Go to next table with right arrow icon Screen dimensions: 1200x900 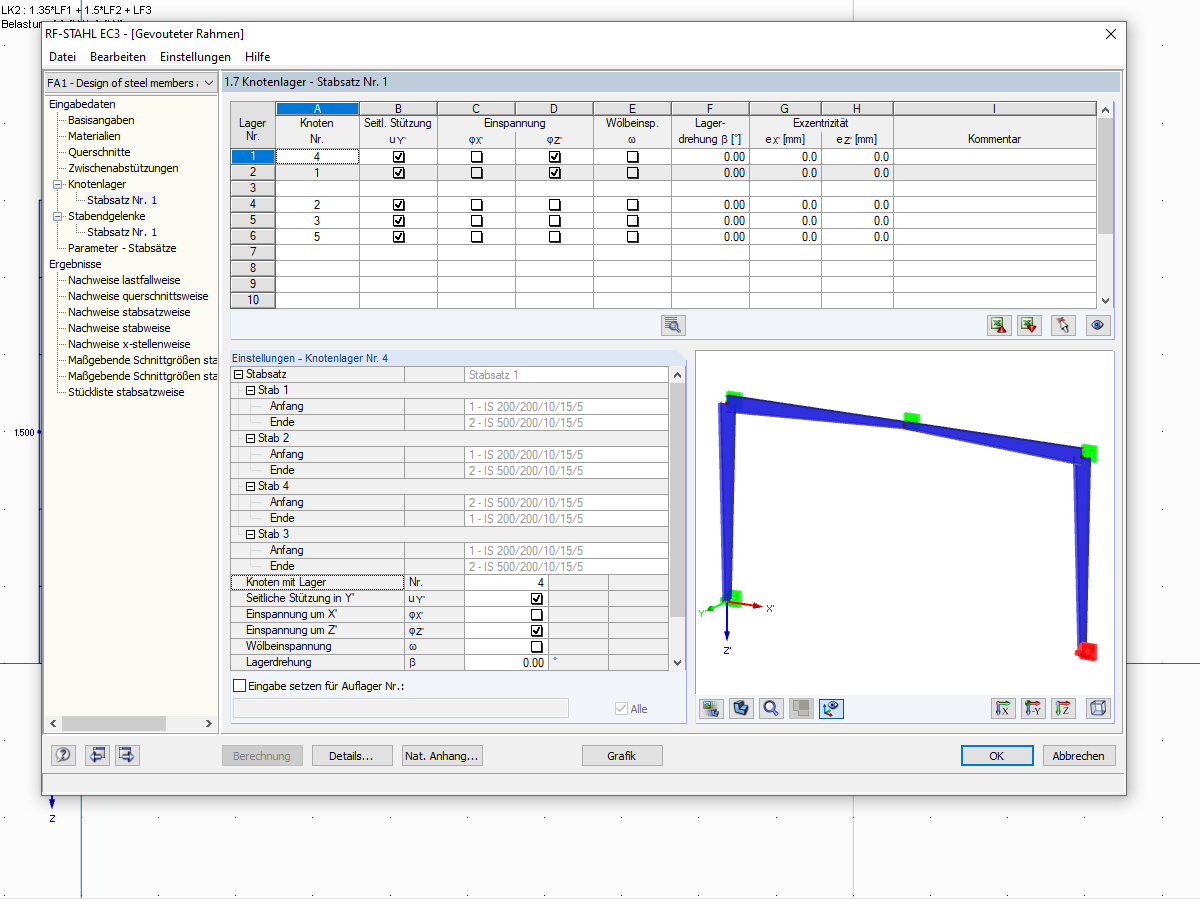[x=127, y=756]
